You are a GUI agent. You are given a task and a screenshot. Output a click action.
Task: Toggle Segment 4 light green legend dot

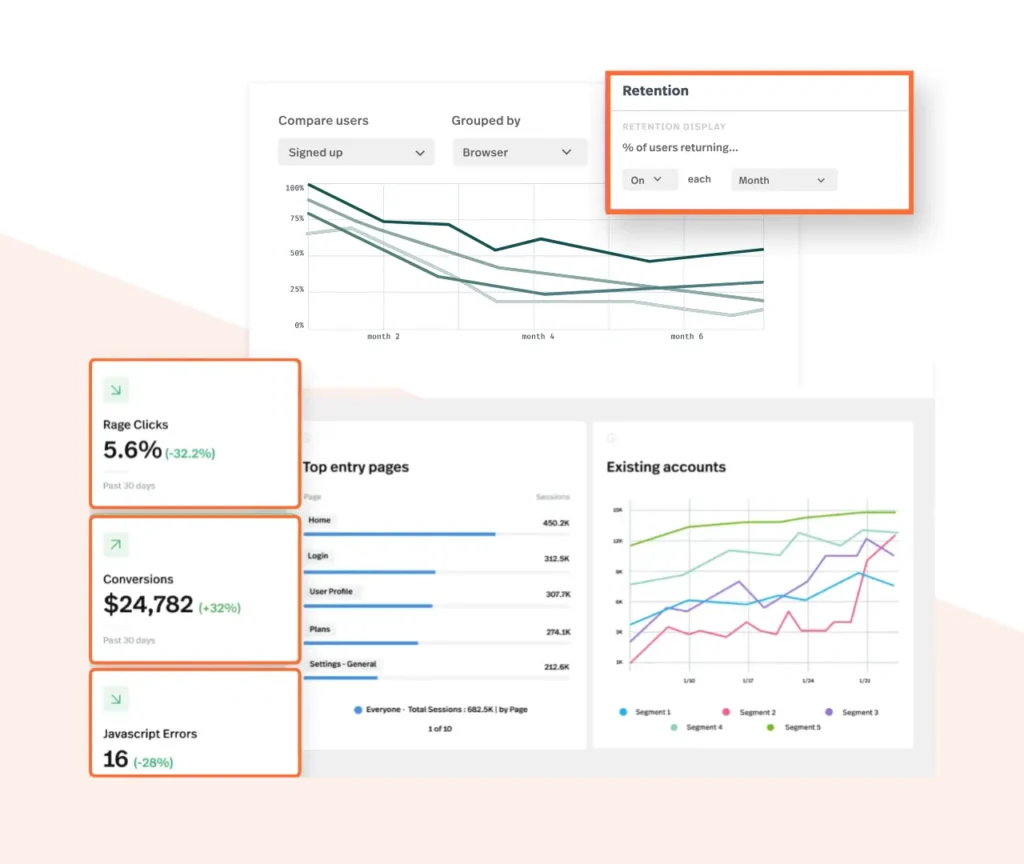674,727
